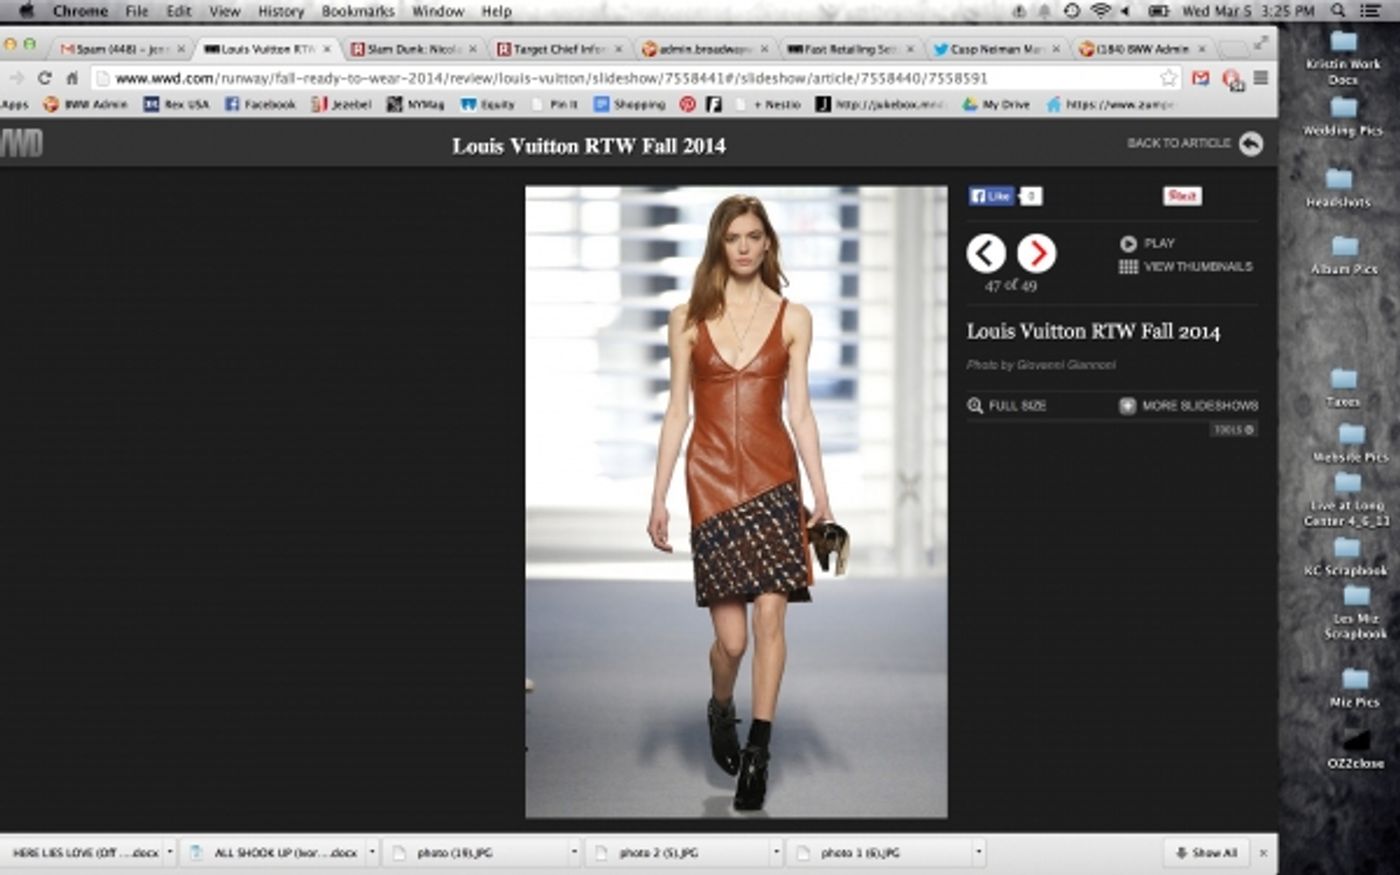Switch to the Target Chief Info tab
This screenshot has height=875, width=1400.
tap(558, 49)
